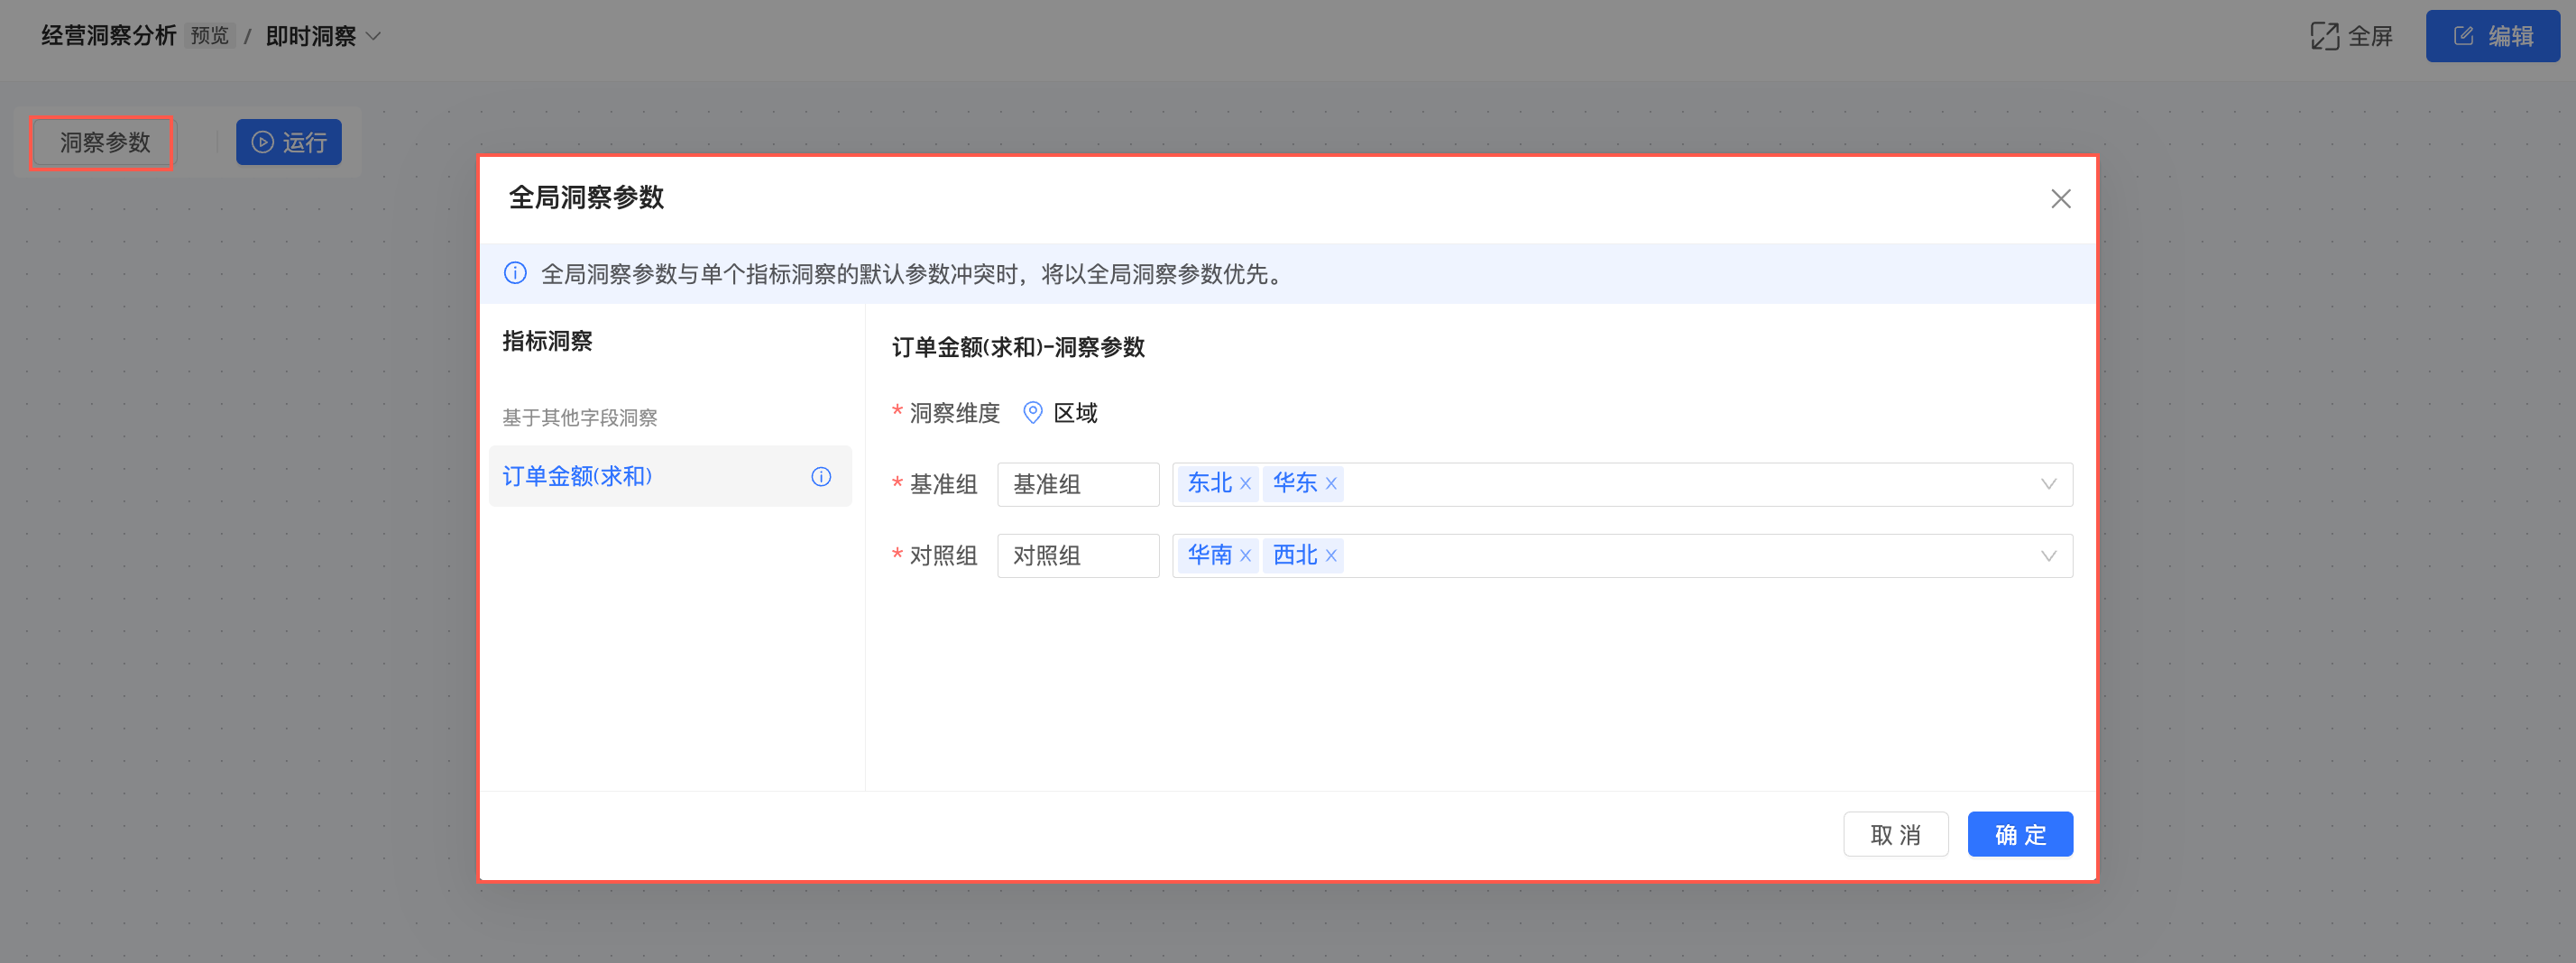The image size is (2576, 963).
Task: Close the 全局洞察参数 dialog
Action: coord(2060,199)
